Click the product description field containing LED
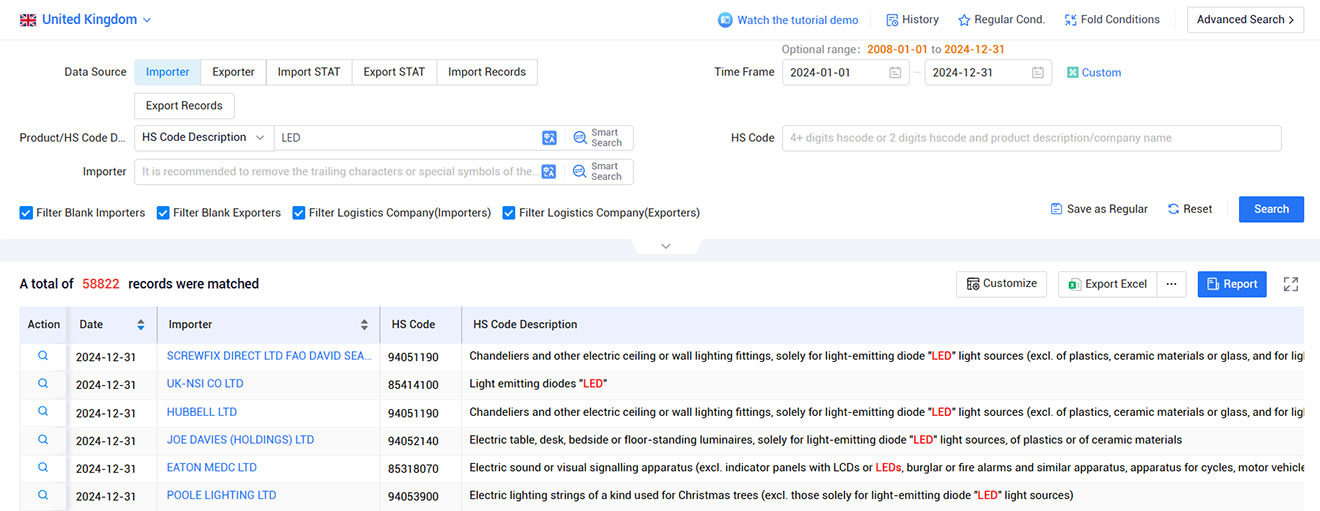The width and height of the screenshot is (1320, 511). point(408,138)
